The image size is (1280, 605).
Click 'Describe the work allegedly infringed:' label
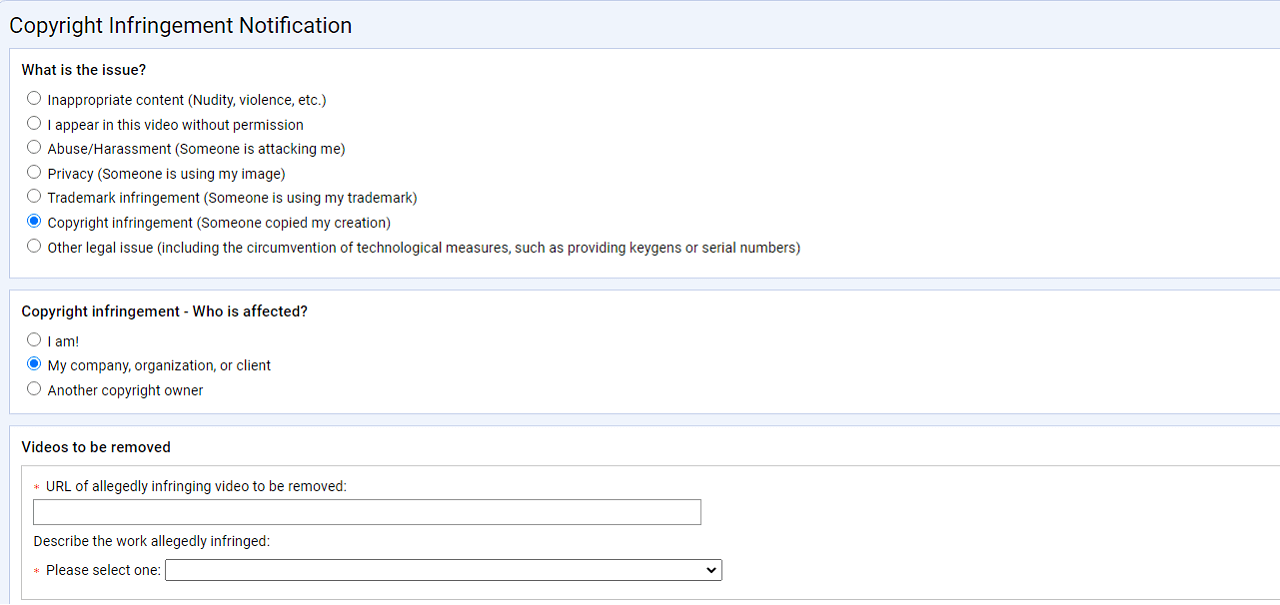[152, 541]
